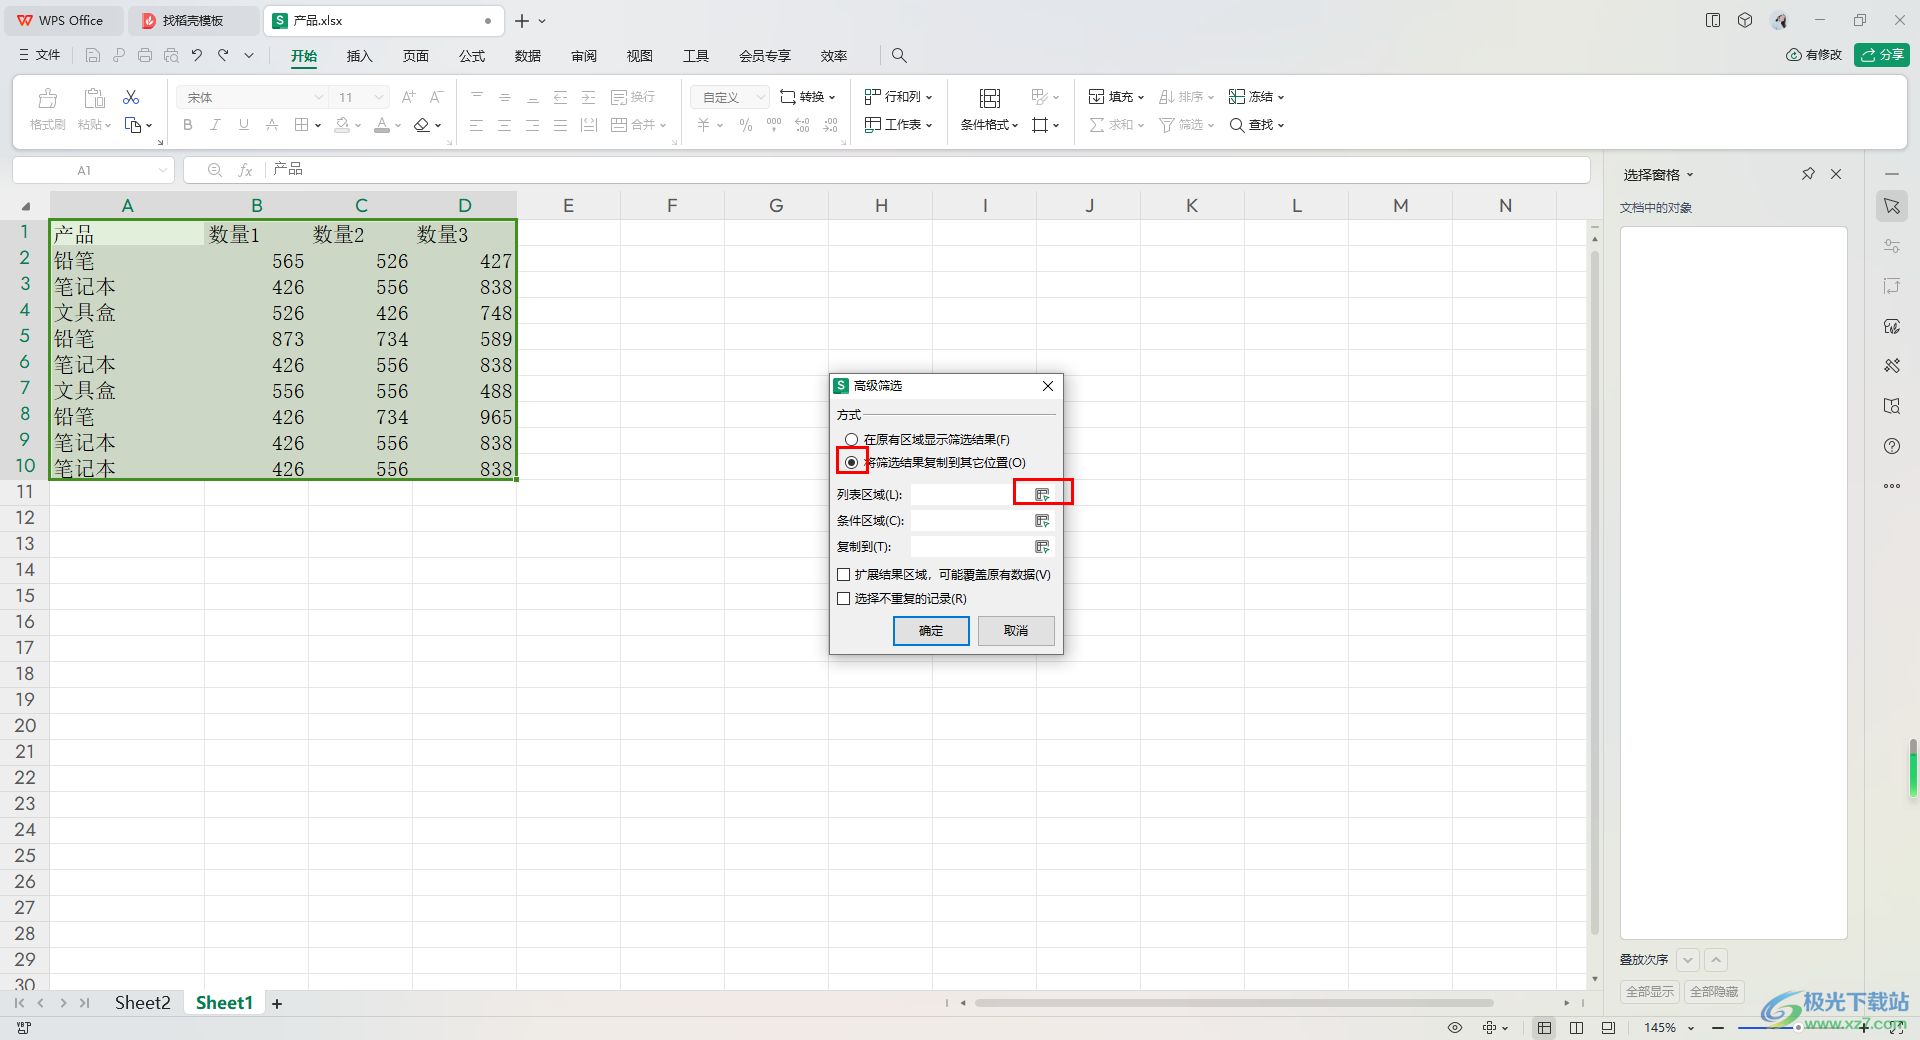1920x1040 pixels.
Task: Open the font size dropdown
Action: click(x=379, y=97)
